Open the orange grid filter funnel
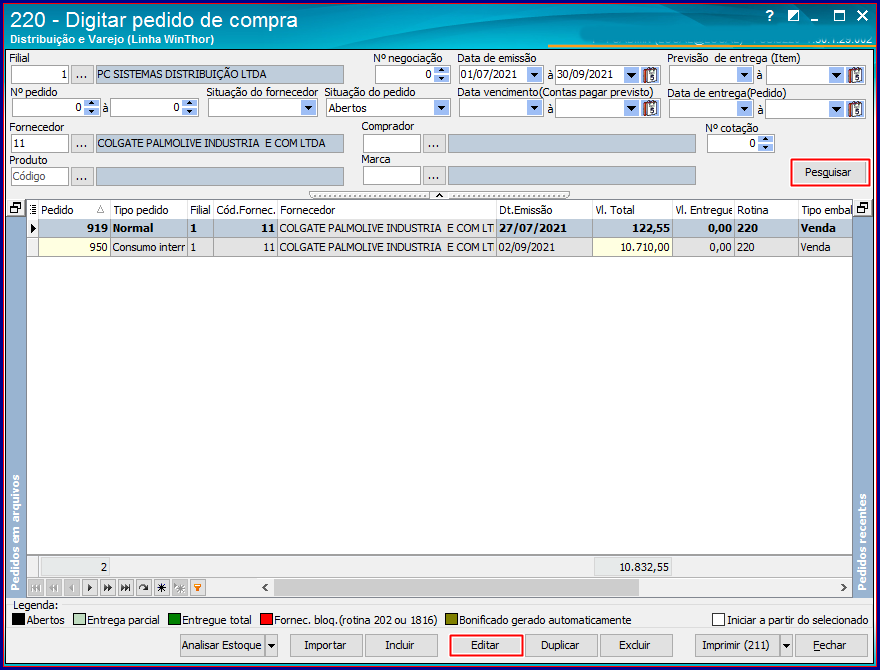 pyautogui.click(x=198, y=588)
